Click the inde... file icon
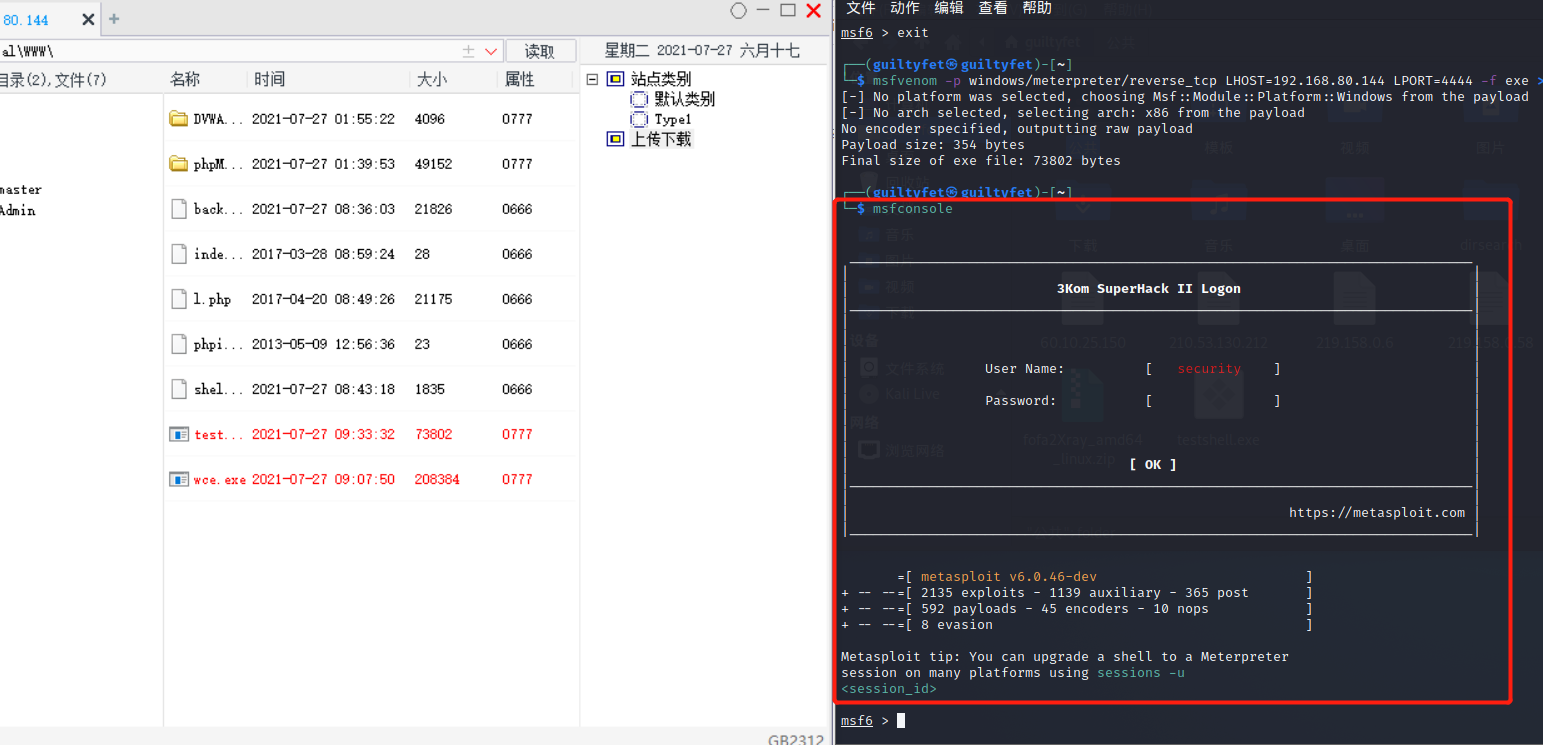 179,254
